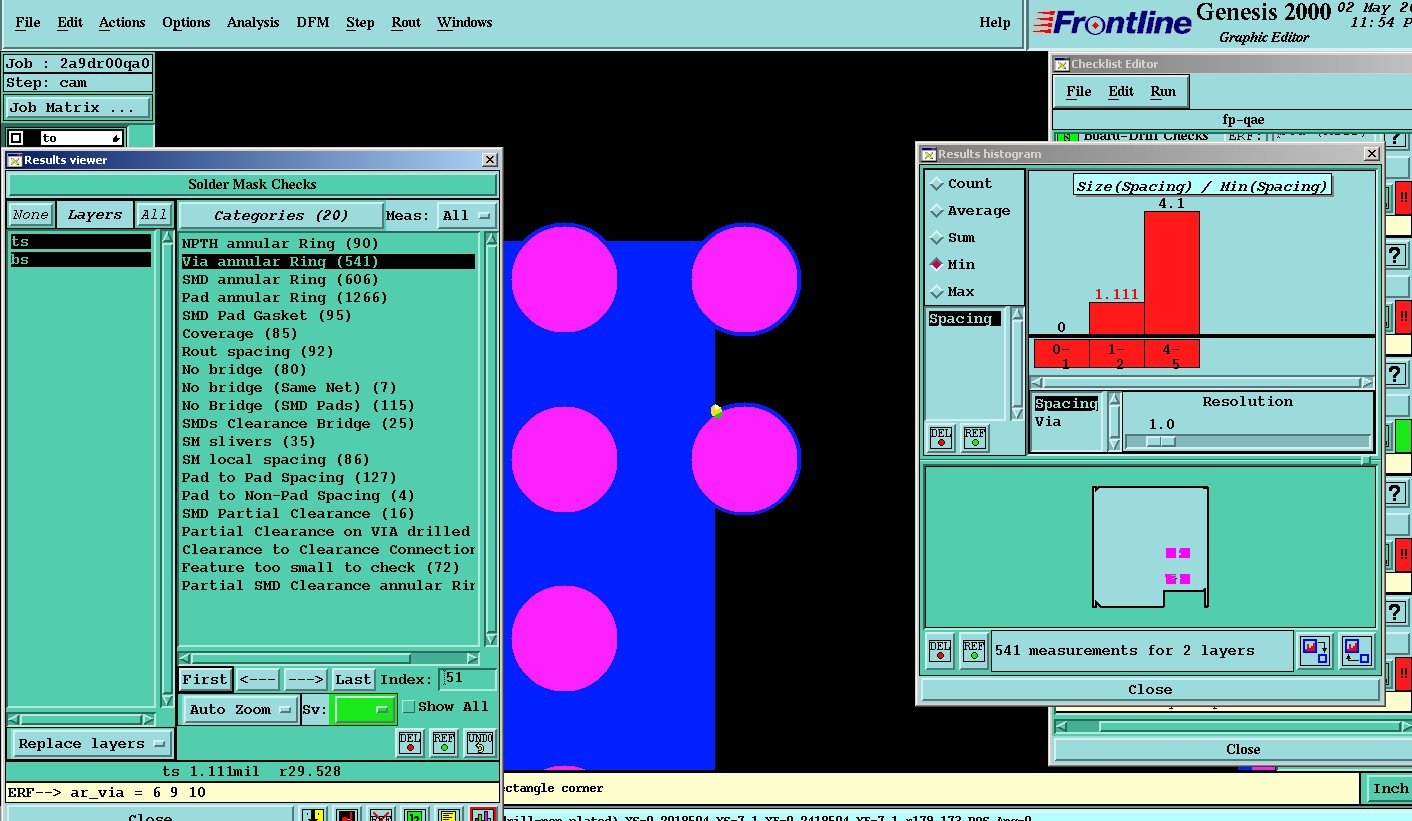Screen dimensions: 1412x821
Task: Click the categories list scroll-down arrow
Action: click(x=491, y=638)
